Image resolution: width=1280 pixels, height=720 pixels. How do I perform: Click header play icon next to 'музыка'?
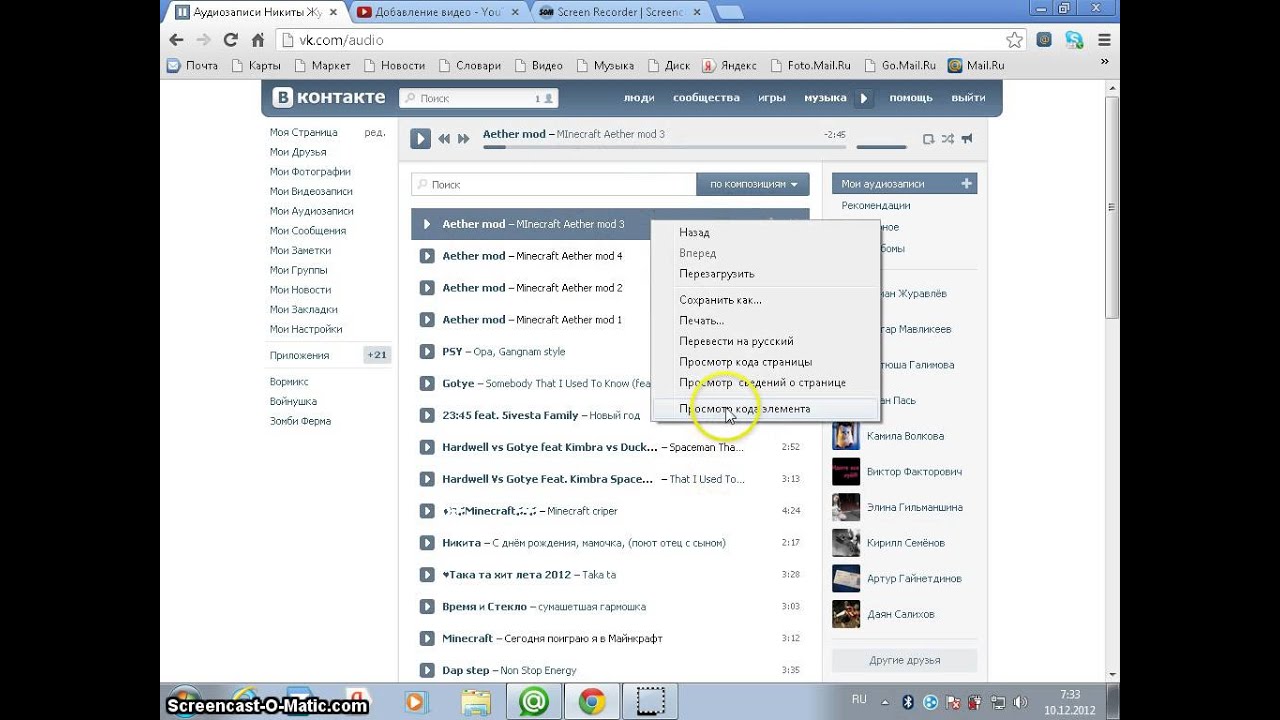pyautogui.click(x=865, y=98)
